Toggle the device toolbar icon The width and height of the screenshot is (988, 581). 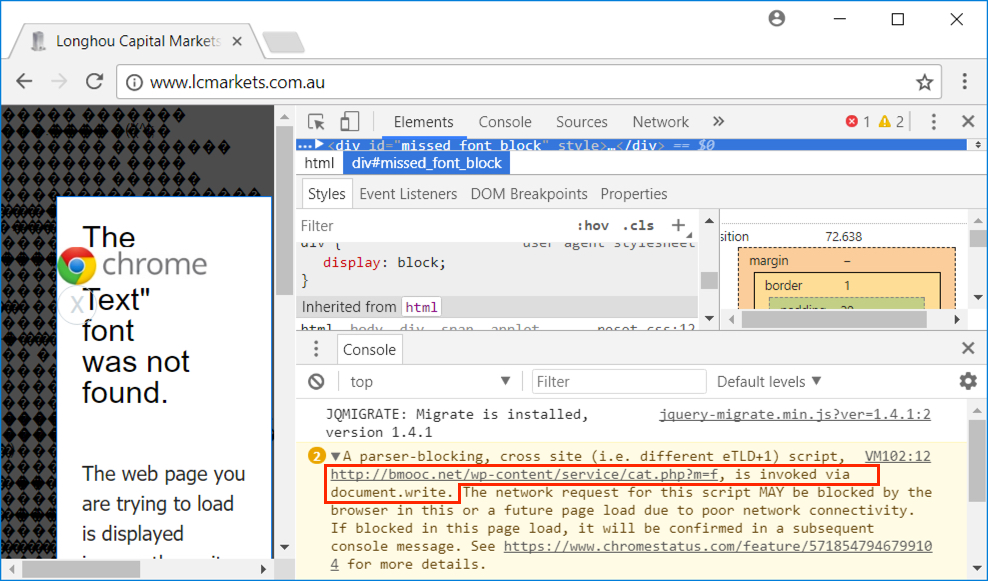349,122
